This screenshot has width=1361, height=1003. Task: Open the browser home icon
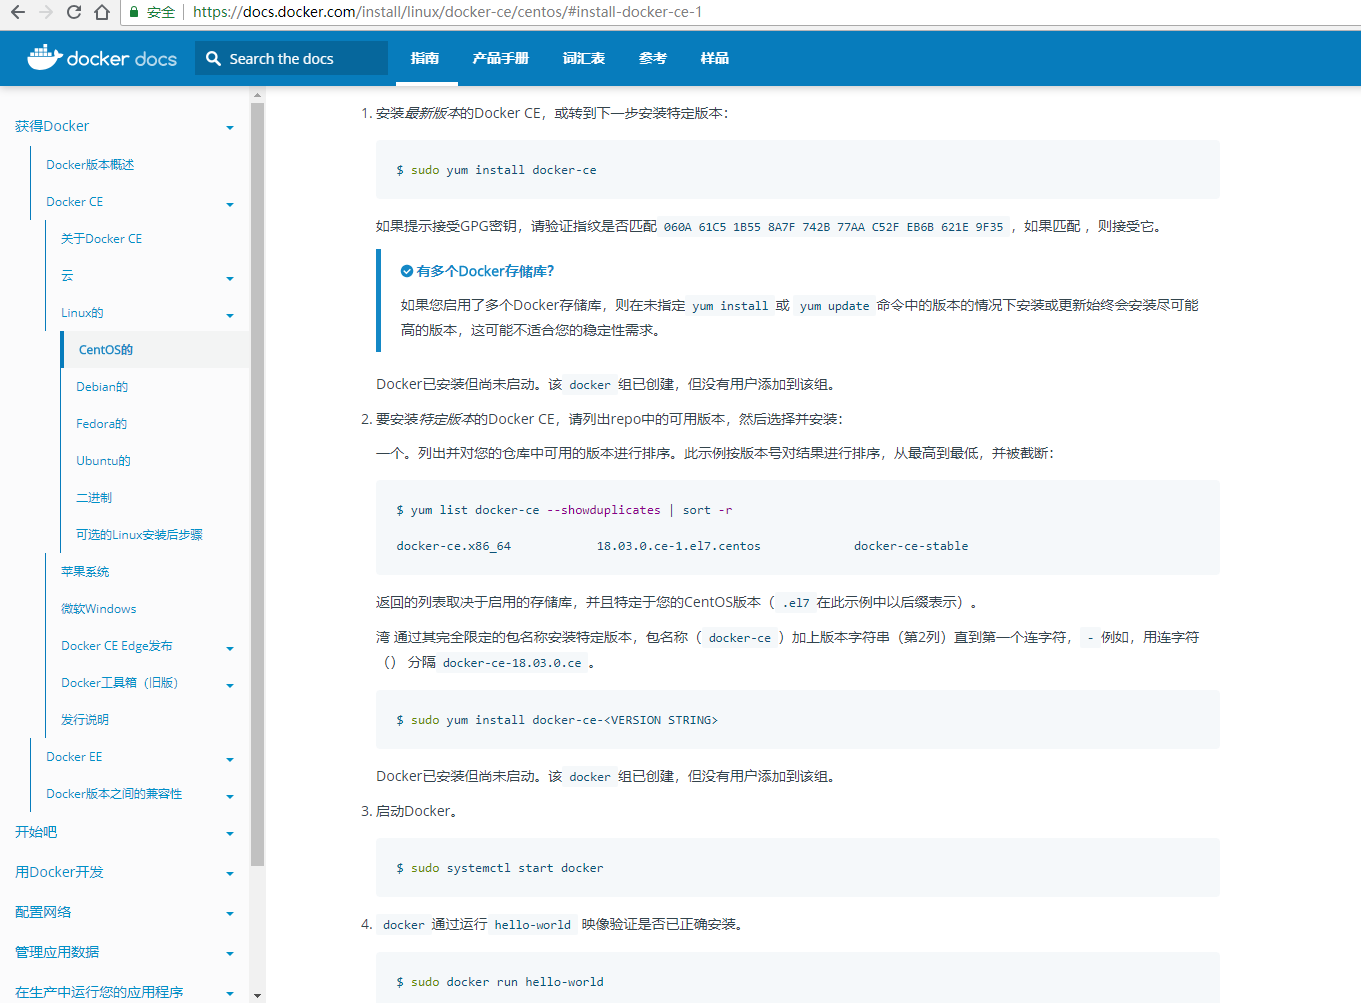pos(102,12)
